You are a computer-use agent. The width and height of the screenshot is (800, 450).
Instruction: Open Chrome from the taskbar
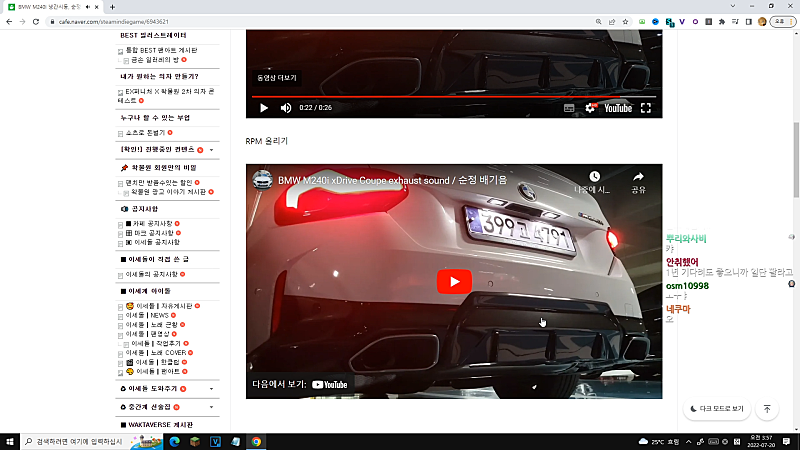tap(256, 441)
